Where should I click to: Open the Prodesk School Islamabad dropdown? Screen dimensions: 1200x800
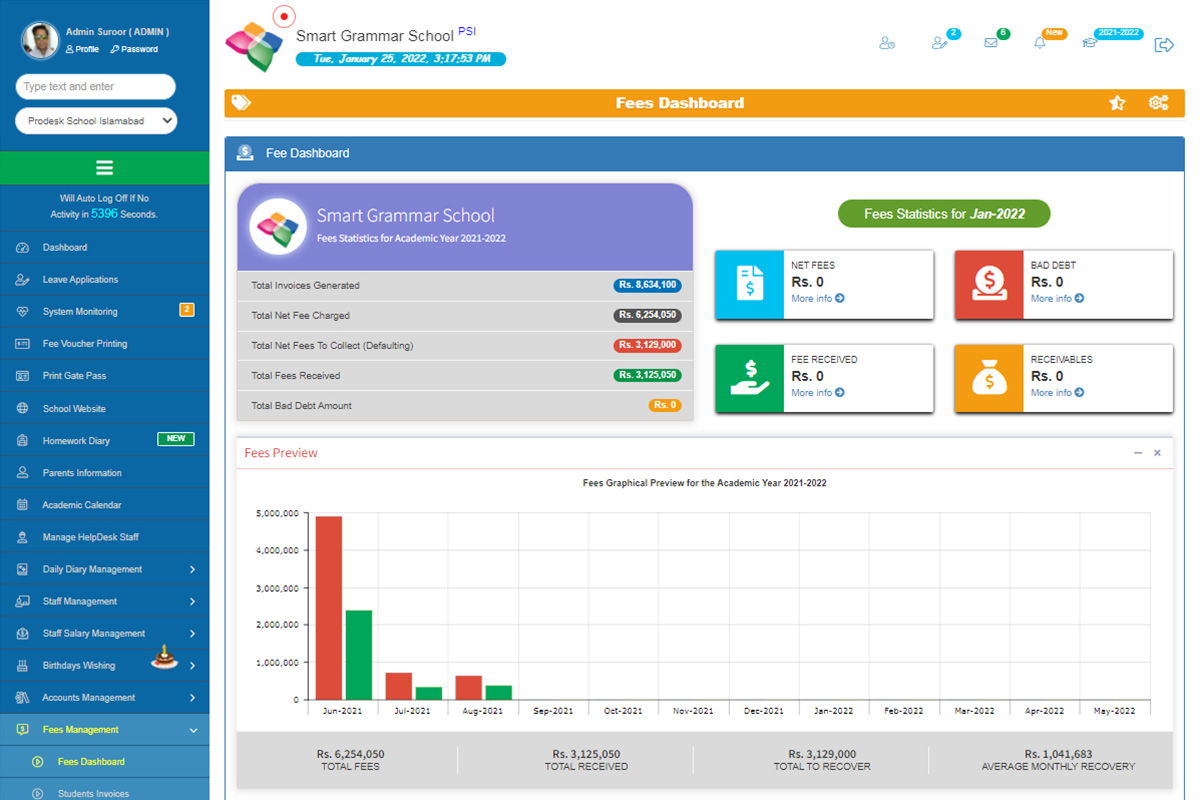click(x=96, y=121)
